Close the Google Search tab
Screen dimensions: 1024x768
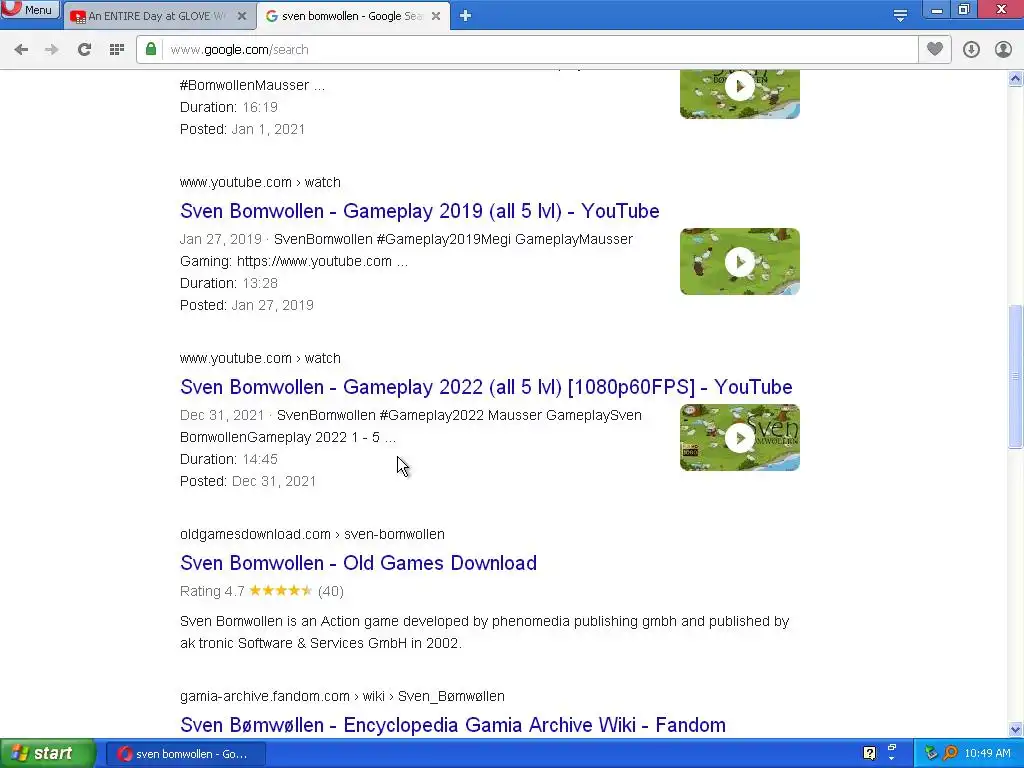tap(436, 16)
